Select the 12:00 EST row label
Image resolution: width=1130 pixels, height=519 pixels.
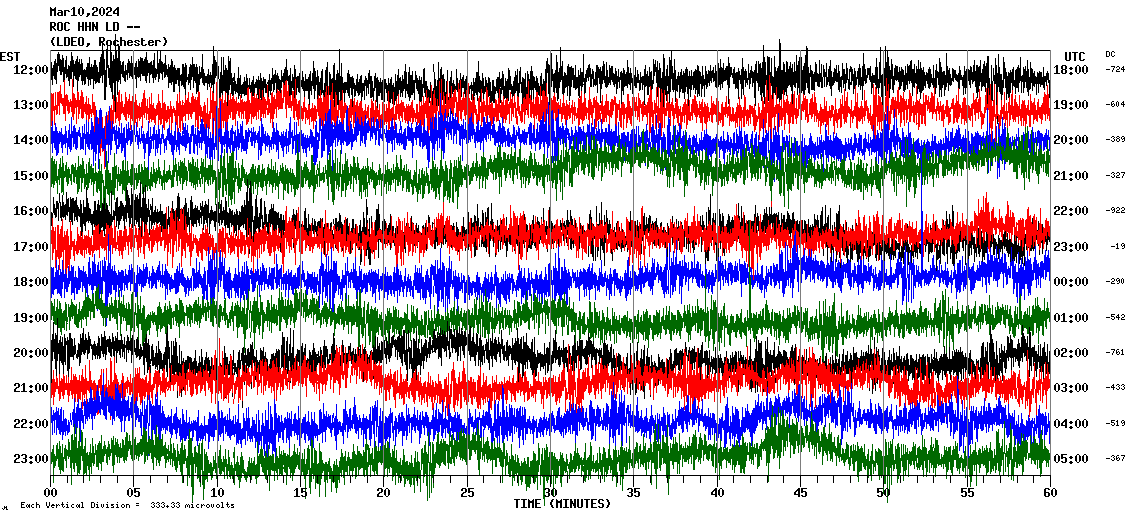[31, 70]
